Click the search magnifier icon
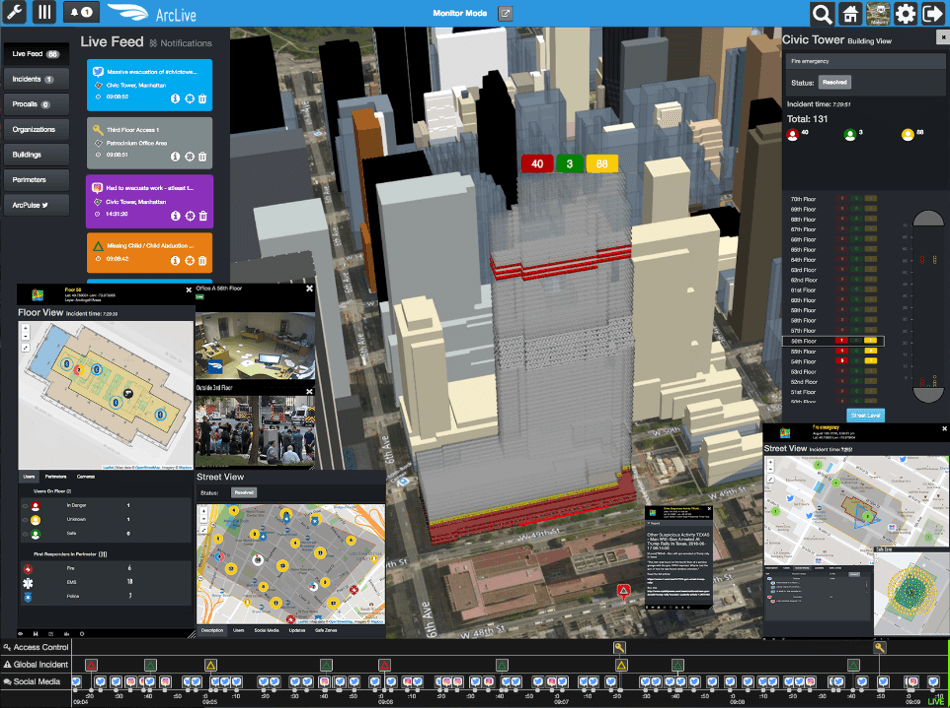 coord(822,14)
